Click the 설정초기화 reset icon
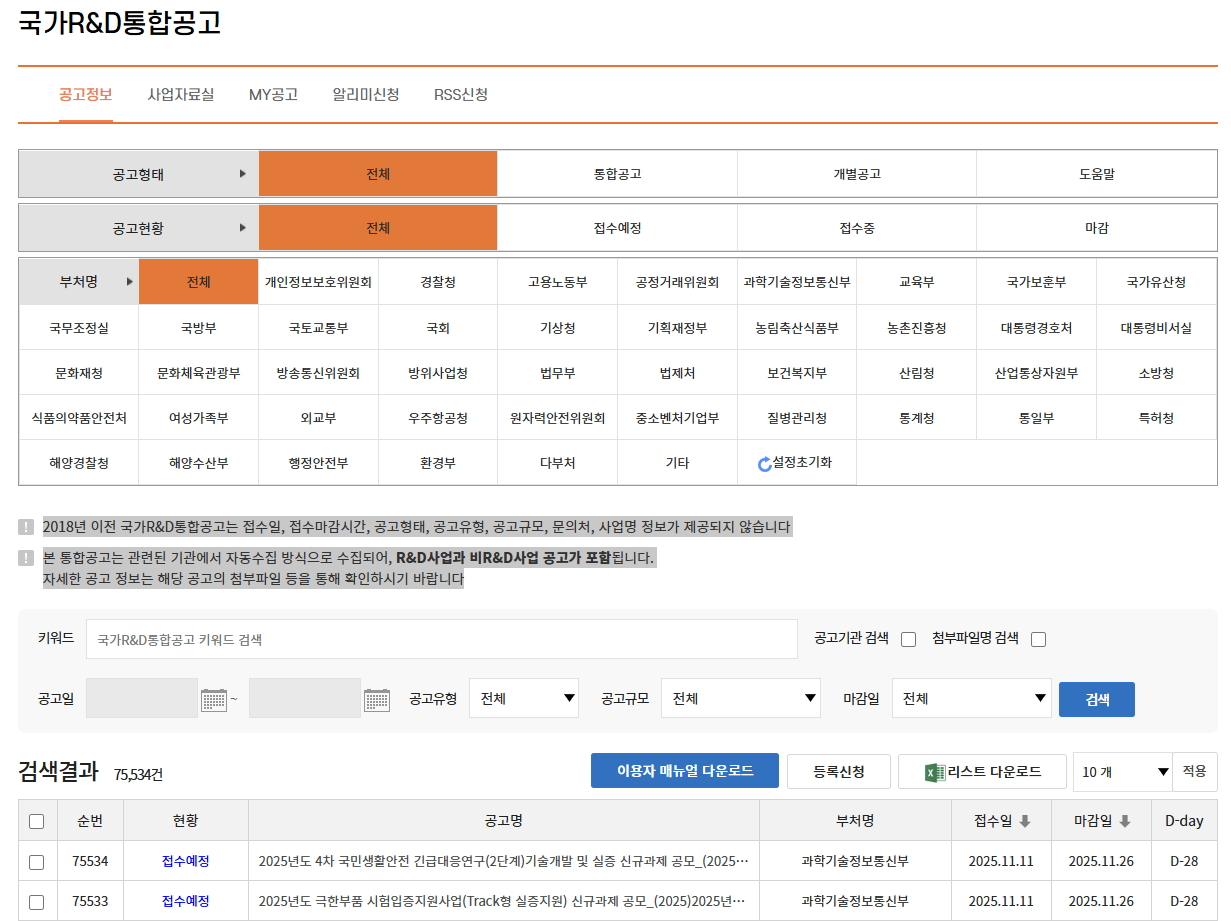 (765, 464)
